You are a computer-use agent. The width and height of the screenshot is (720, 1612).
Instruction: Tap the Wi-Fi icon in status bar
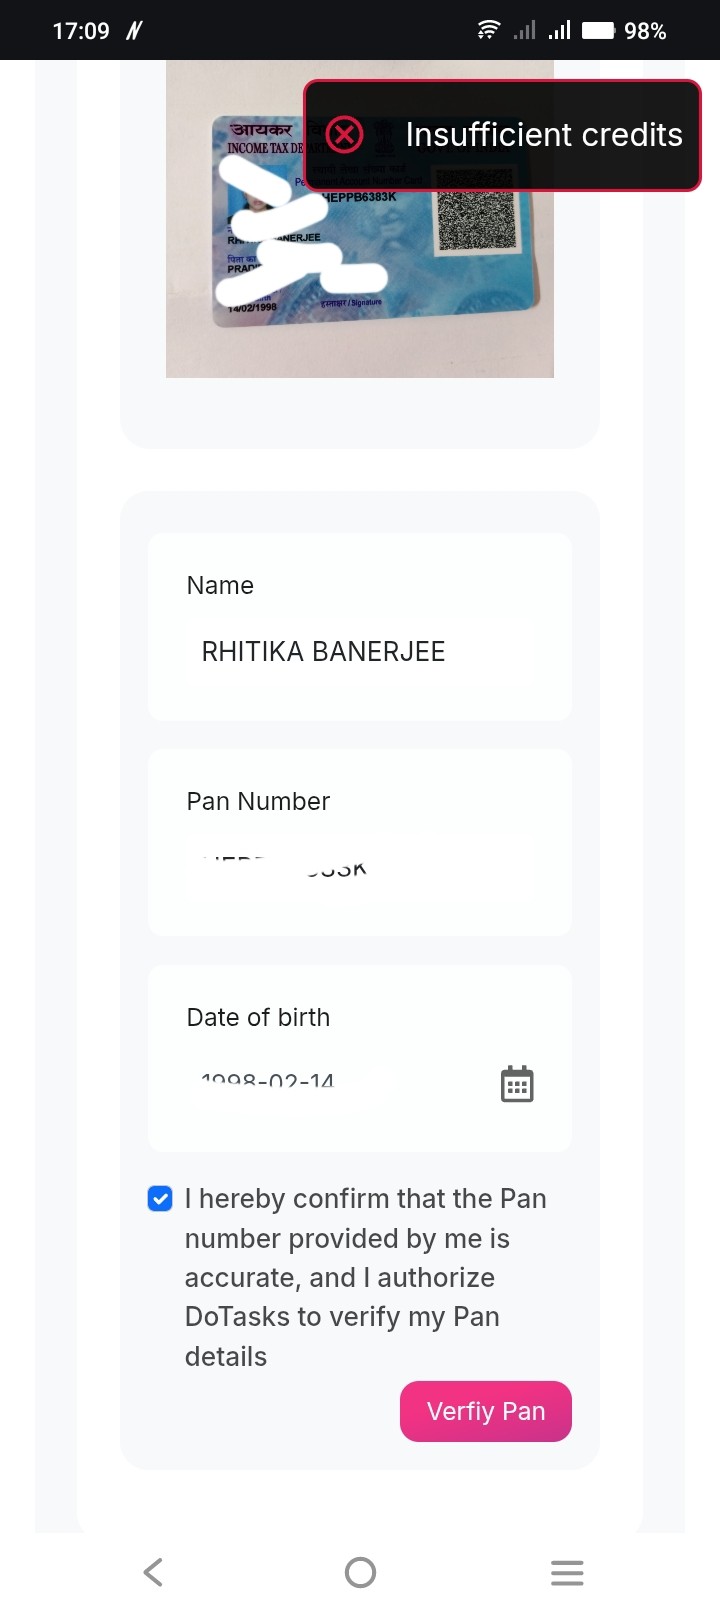point(488,30)
